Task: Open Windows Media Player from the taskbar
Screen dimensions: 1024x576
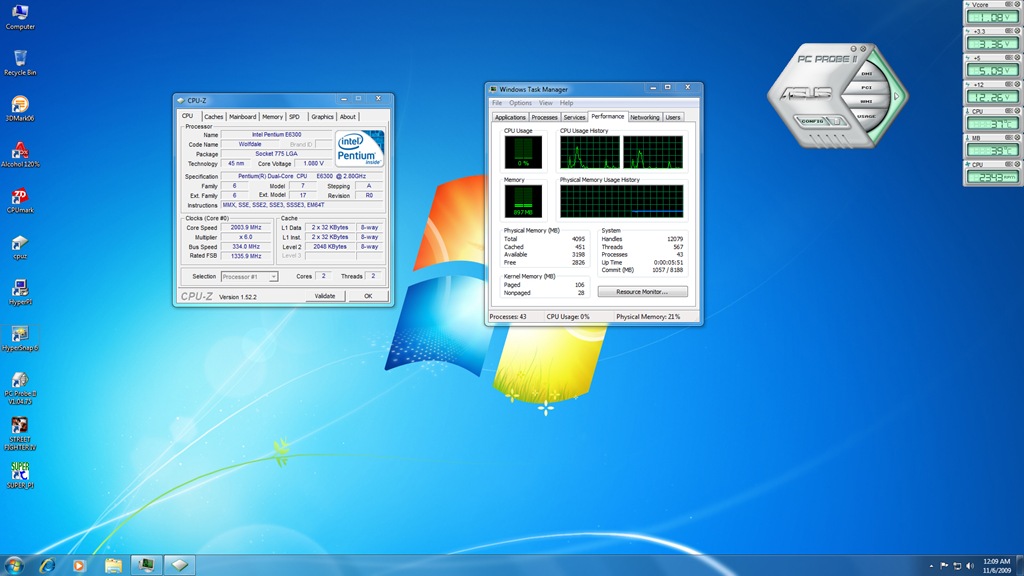Action: [x=80, y=565]
